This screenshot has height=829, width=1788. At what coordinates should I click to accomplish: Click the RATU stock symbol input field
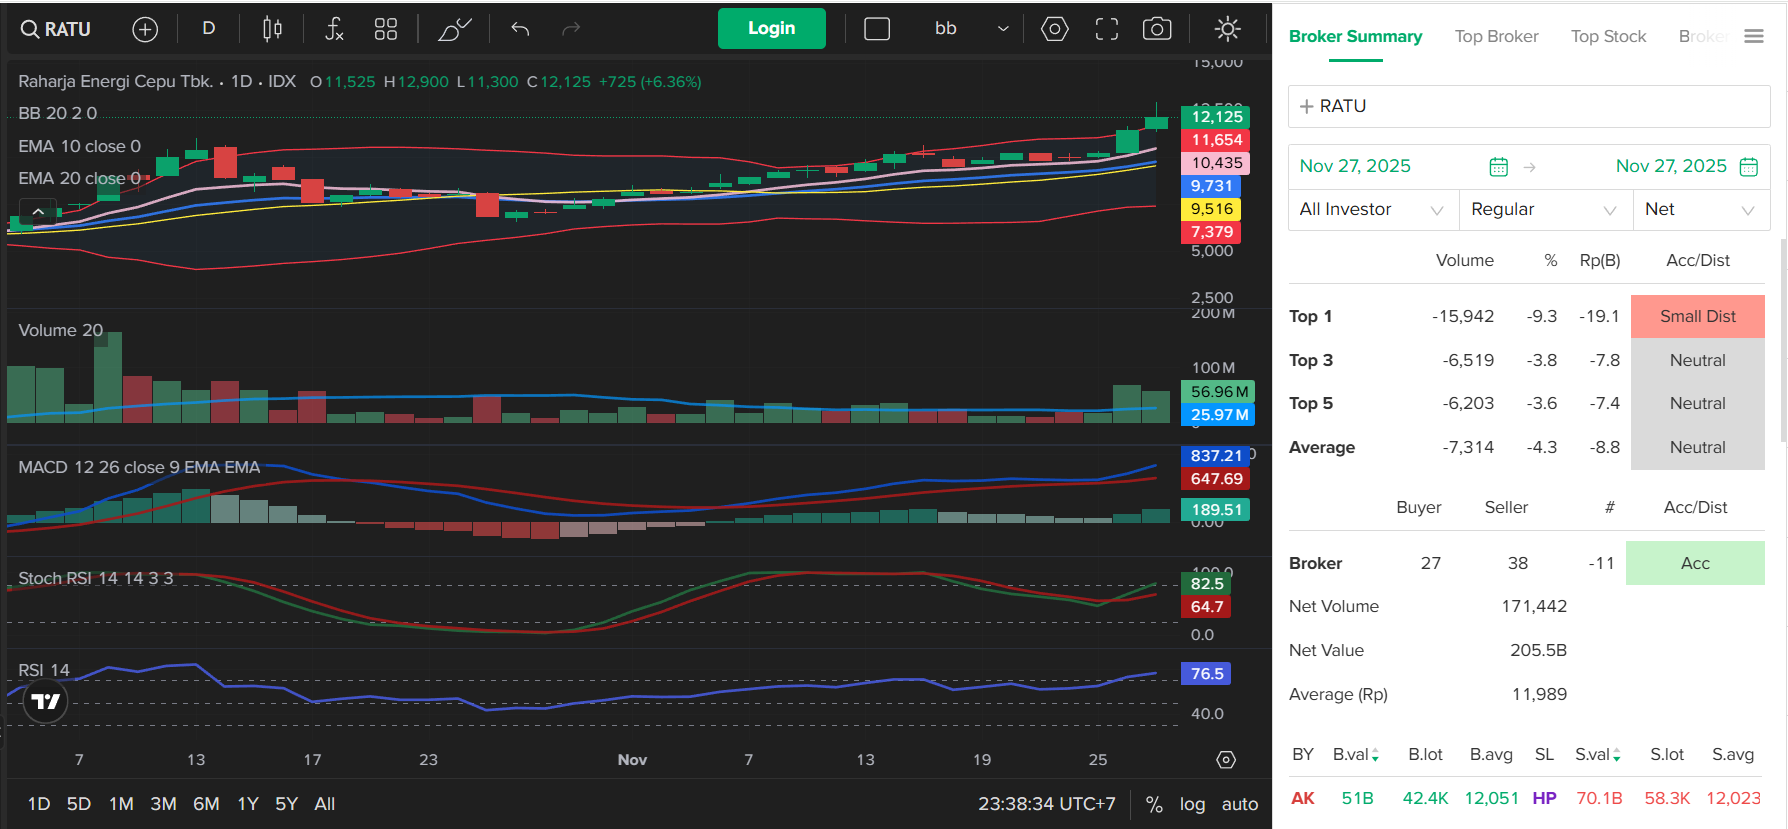pos(1529,106)
